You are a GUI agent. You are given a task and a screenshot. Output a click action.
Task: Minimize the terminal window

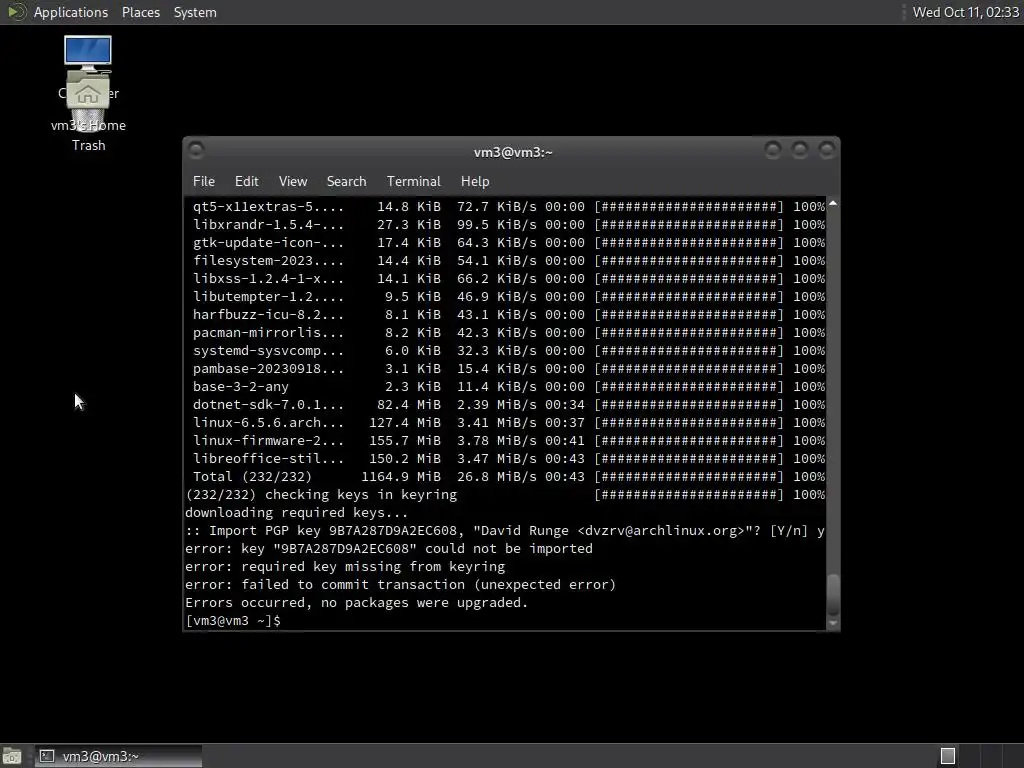click(773, 150)
